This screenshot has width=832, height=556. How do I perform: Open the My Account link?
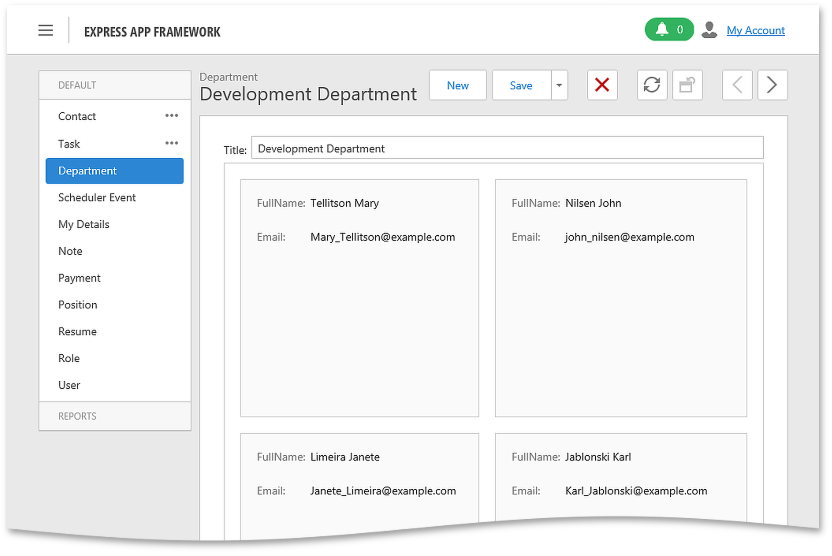pos(755,30)
